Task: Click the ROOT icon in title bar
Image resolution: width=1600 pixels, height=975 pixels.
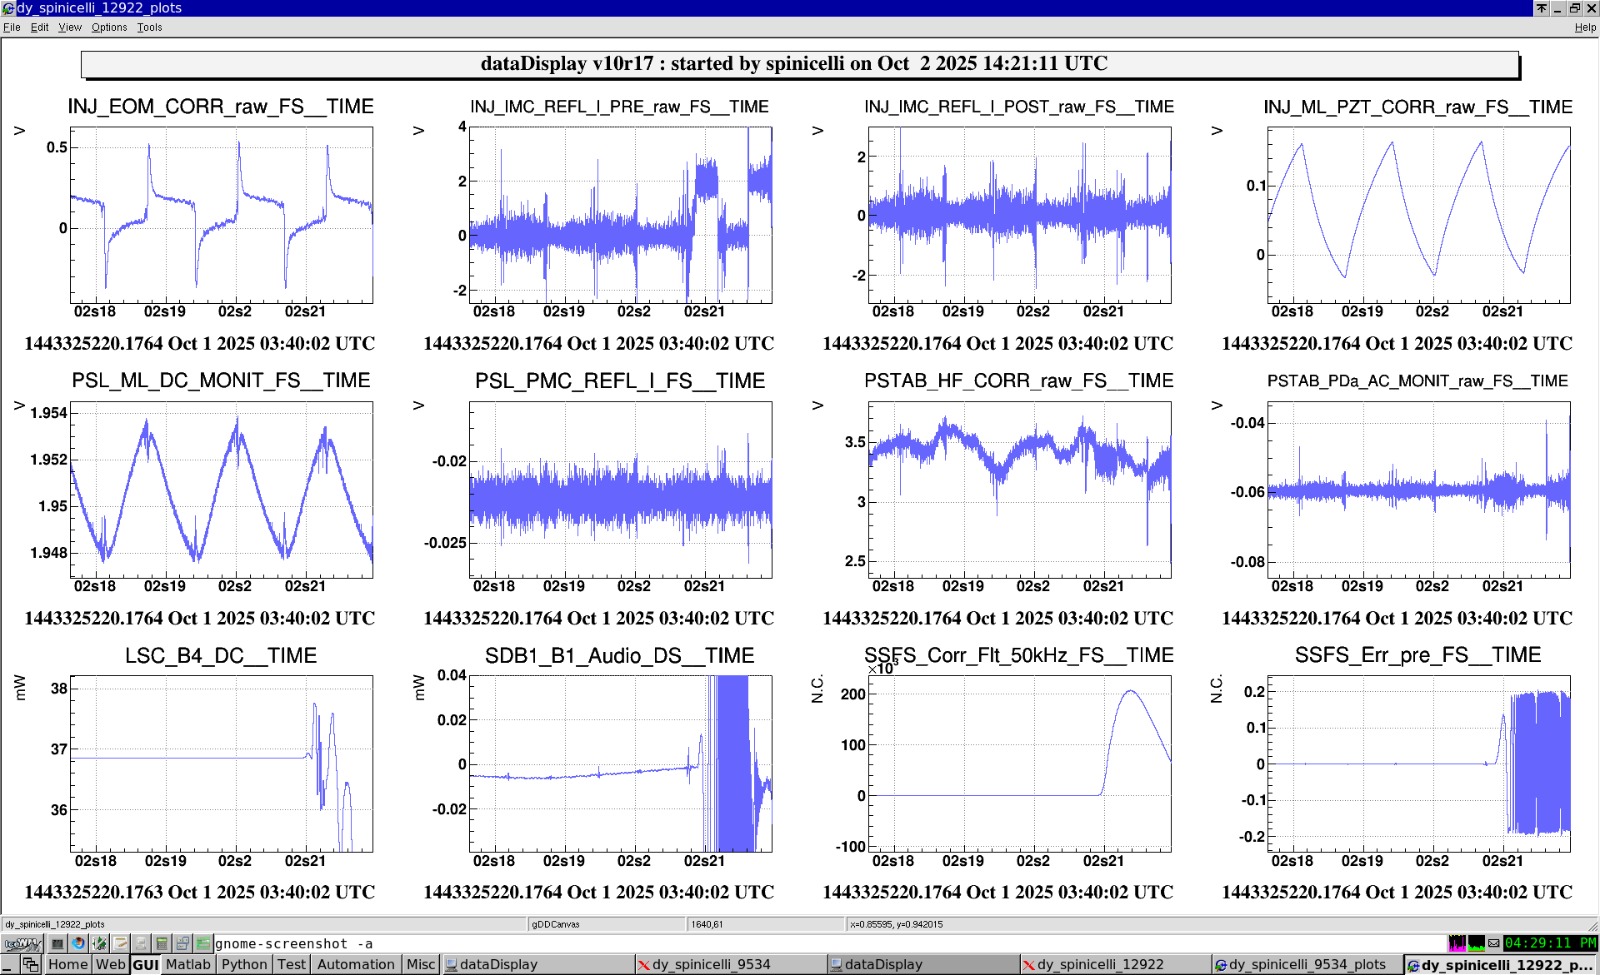Action: click(8, 8)
